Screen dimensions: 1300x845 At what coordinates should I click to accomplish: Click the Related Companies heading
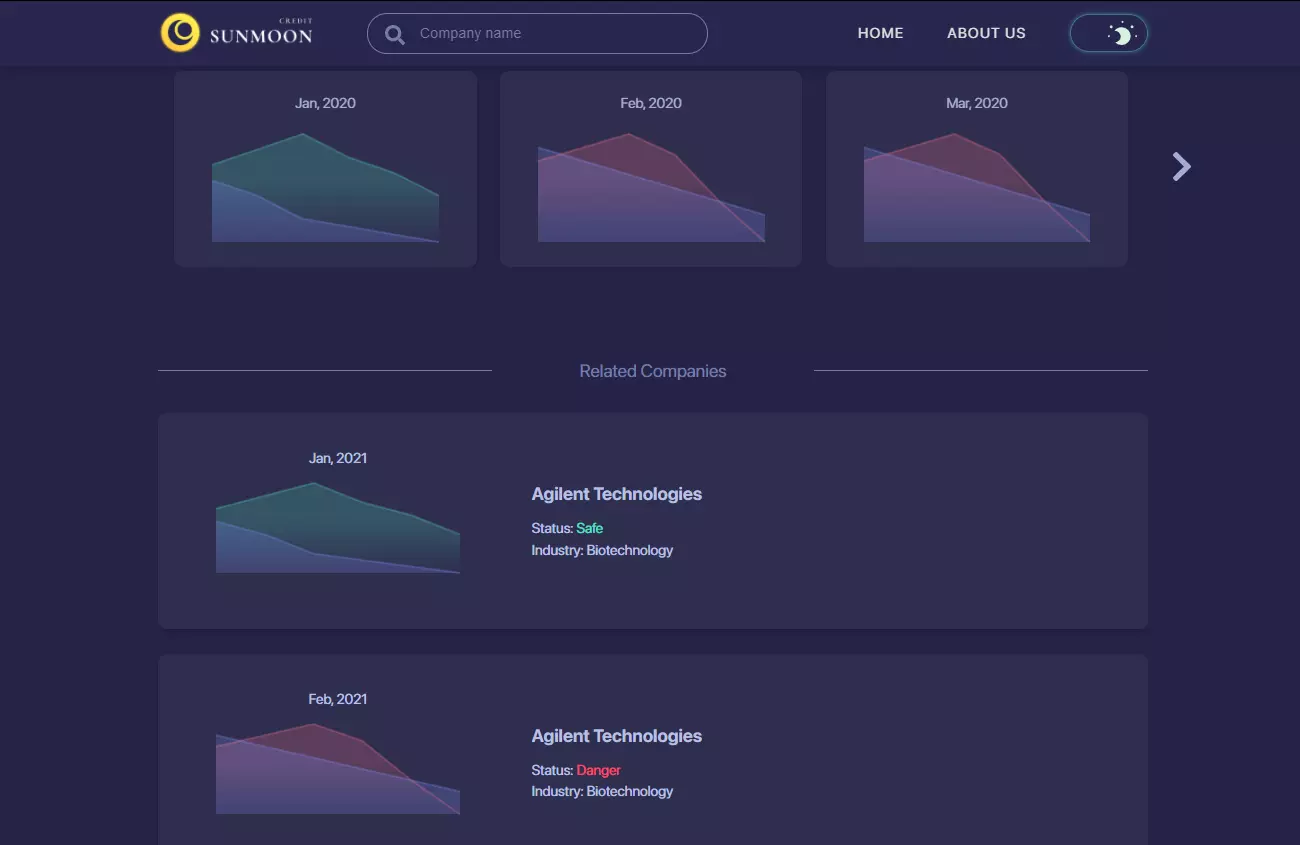click(x=653, y=371)
